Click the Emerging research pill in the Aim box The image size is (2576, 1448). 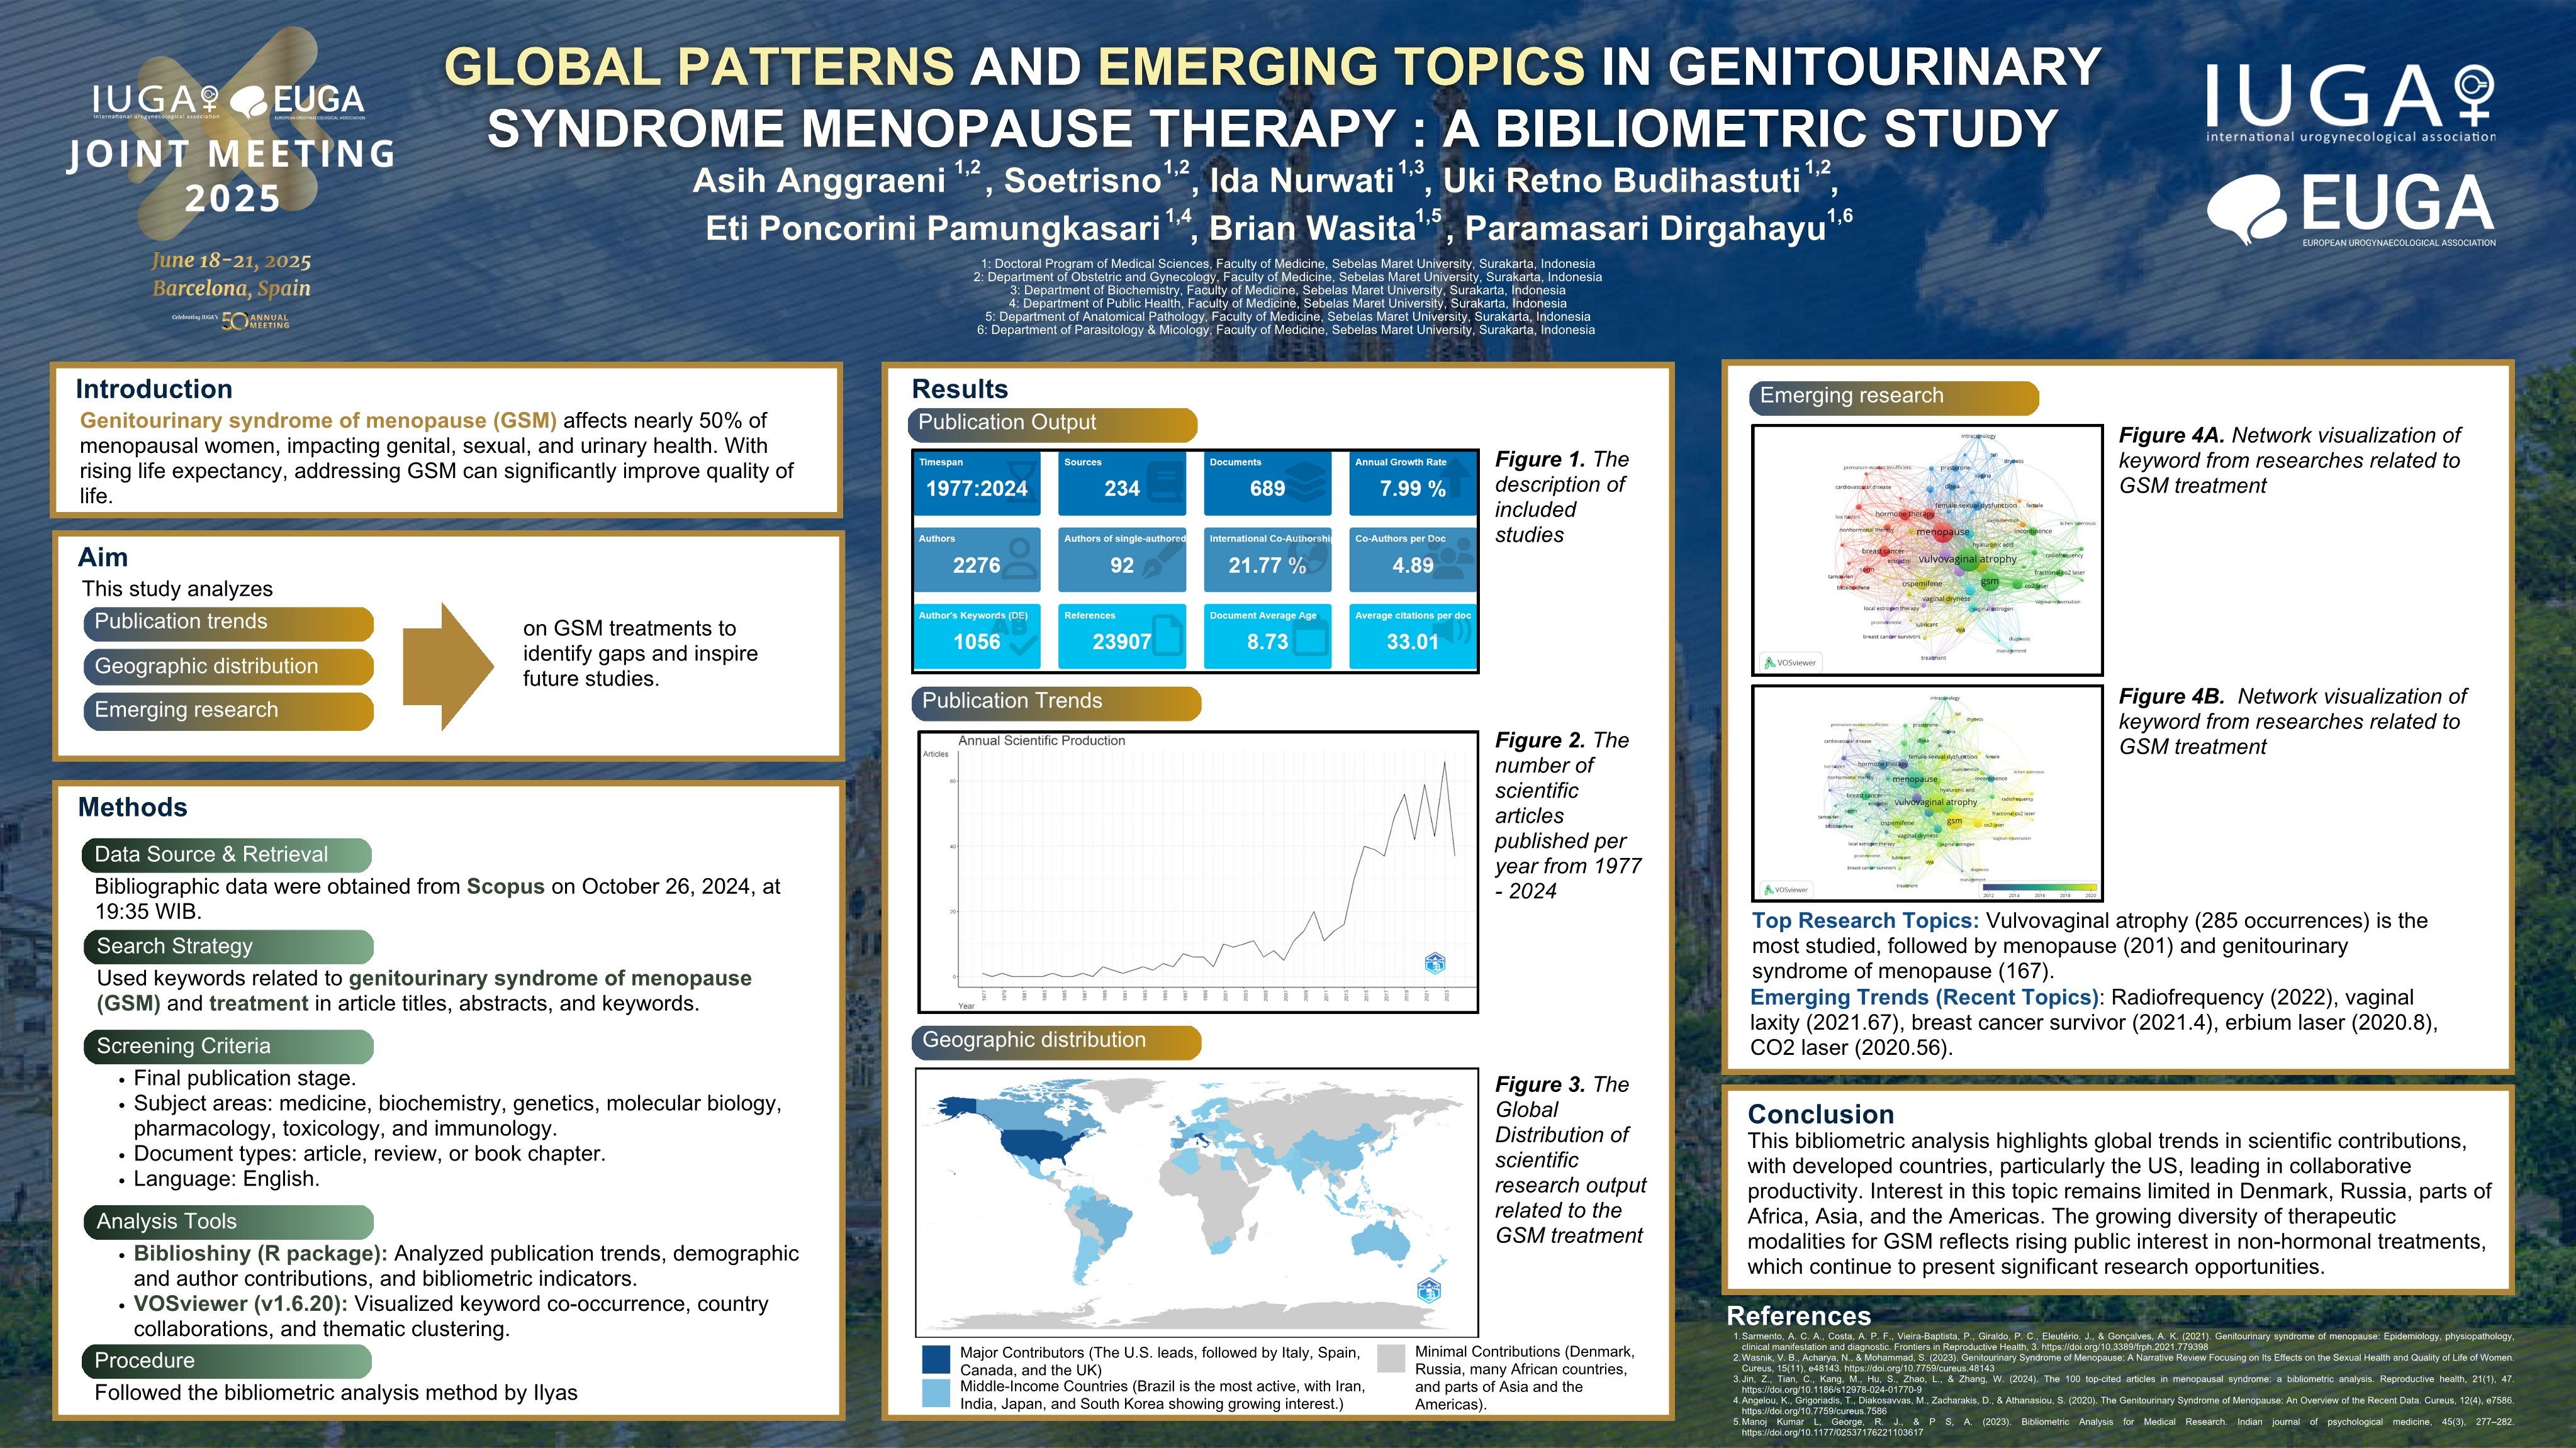[228, 711]
